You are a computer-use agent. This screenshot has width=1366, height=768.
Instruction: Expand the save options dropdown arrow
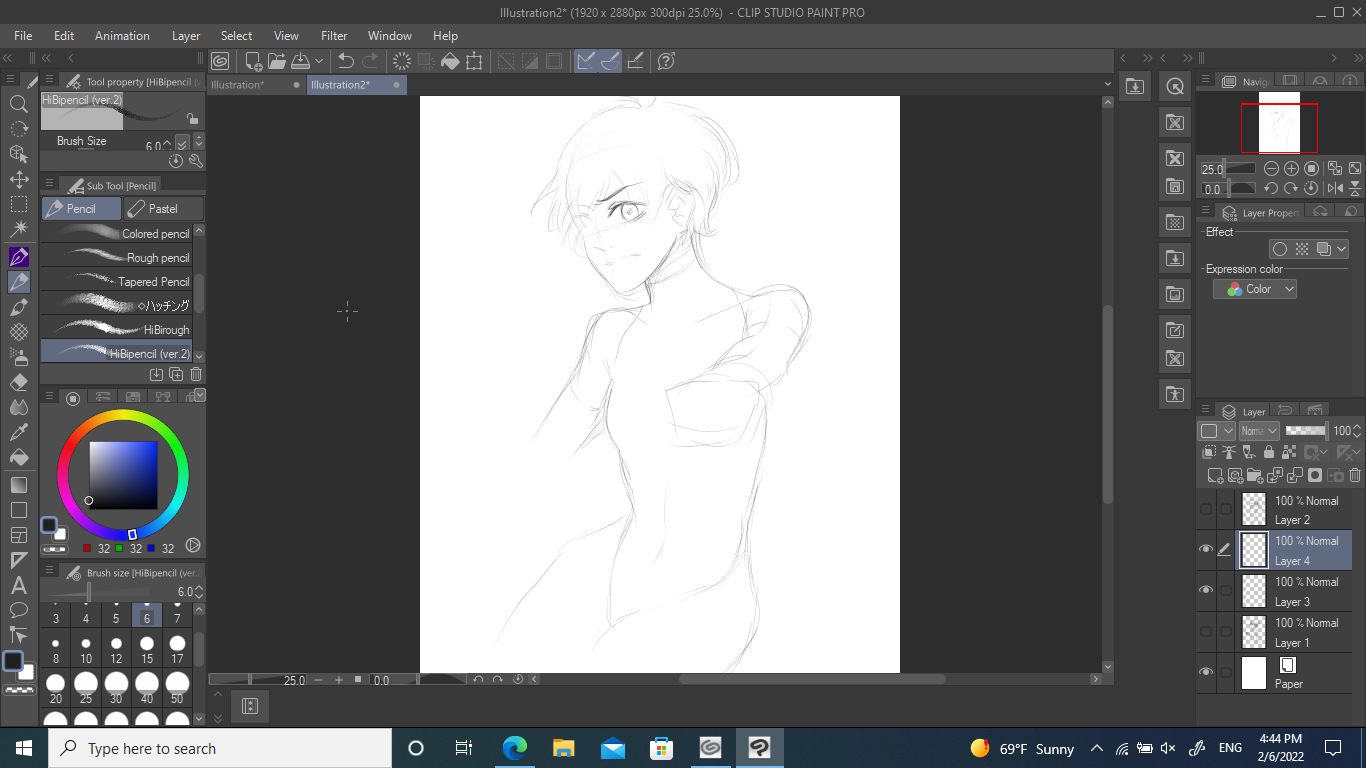319,61
